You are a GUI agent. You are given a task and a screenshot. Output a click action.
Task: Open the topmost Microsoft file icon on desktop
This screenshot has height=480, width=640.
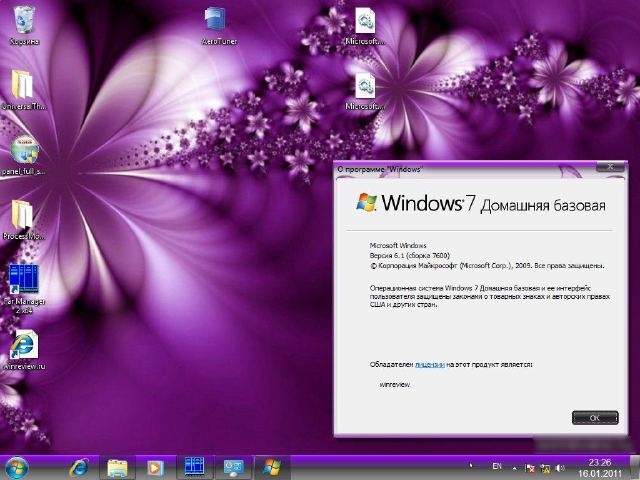pyautogui.click(x=365, y=22)
